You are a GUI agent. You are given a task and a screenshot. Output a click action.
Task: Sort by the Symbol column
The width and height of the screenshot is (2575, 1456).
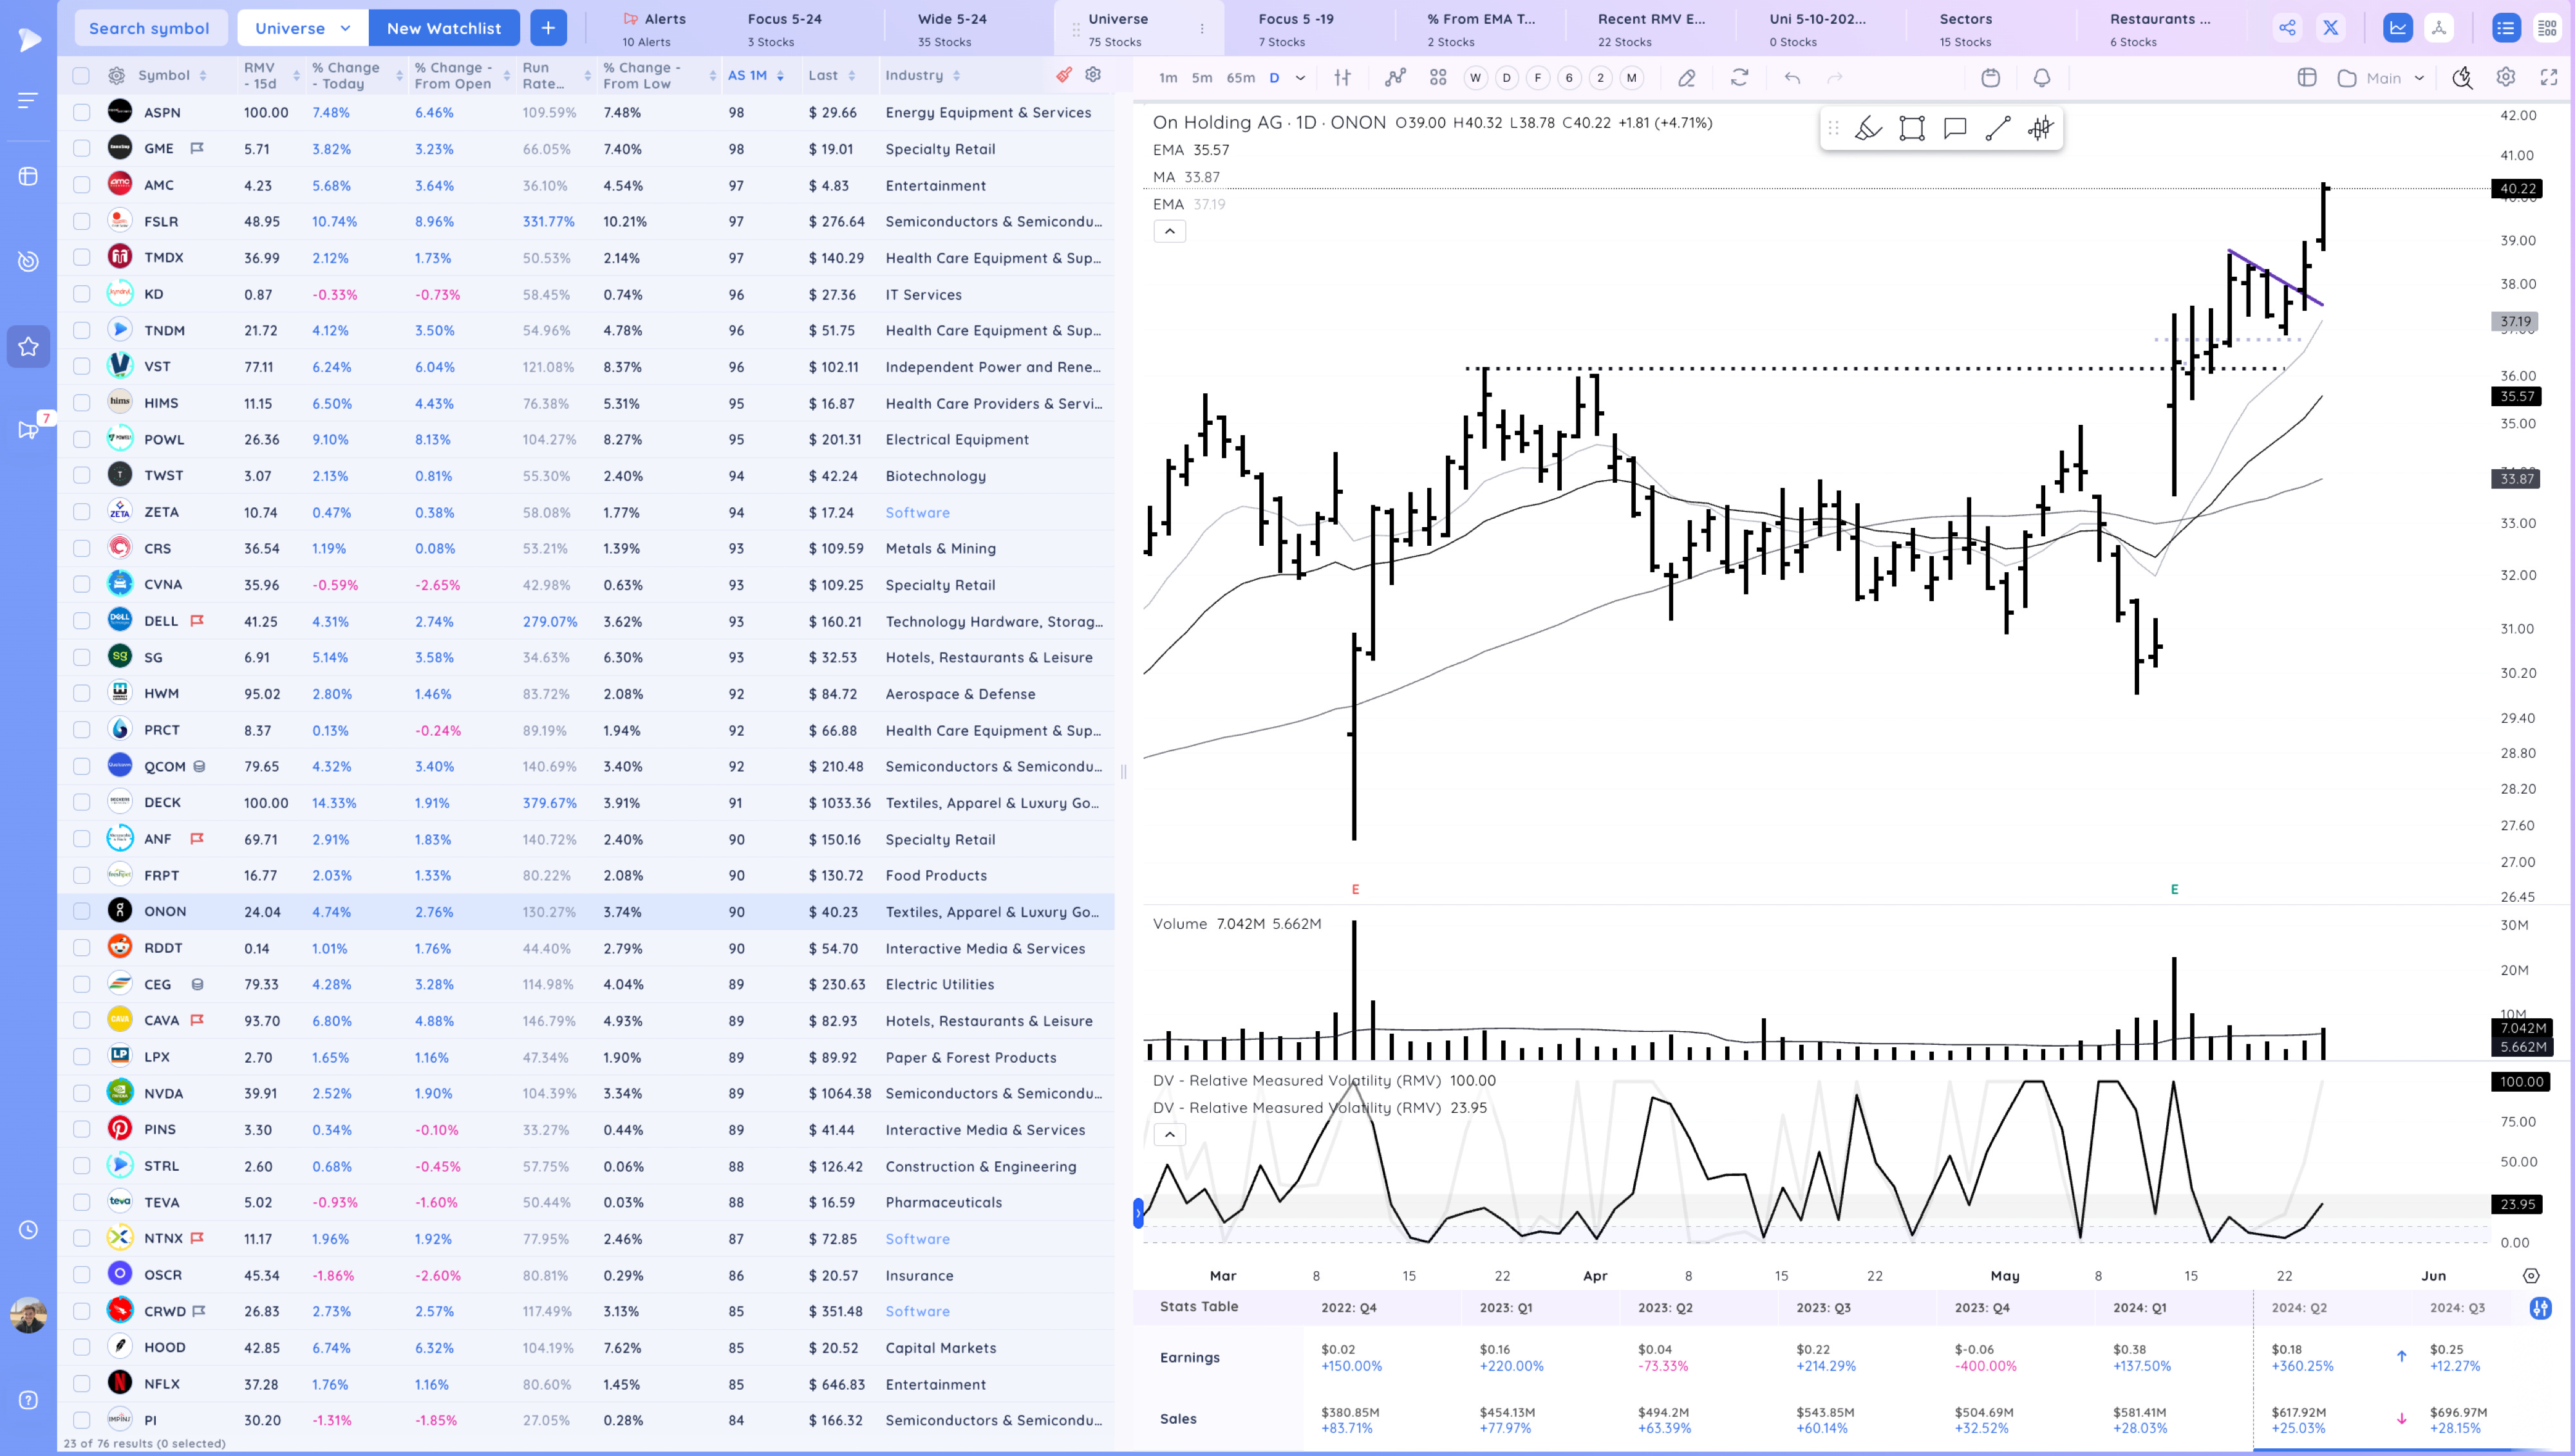tap(172, 75)
